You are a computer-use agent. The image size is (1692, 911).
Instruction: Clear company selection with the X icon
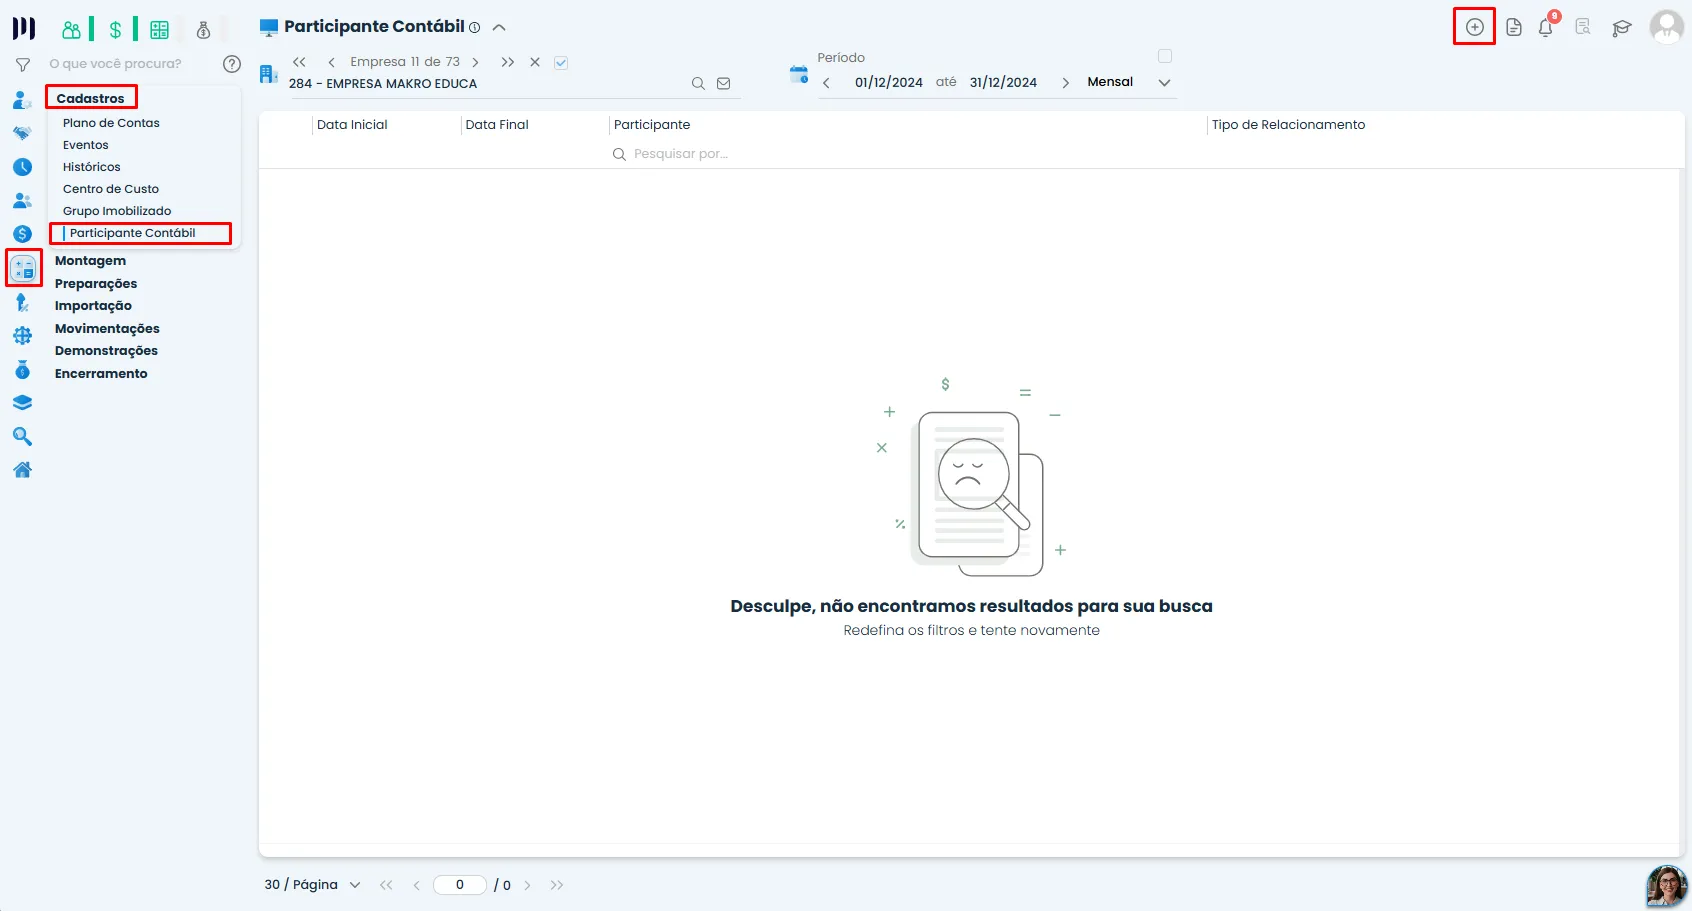click(x=535, y=62)
